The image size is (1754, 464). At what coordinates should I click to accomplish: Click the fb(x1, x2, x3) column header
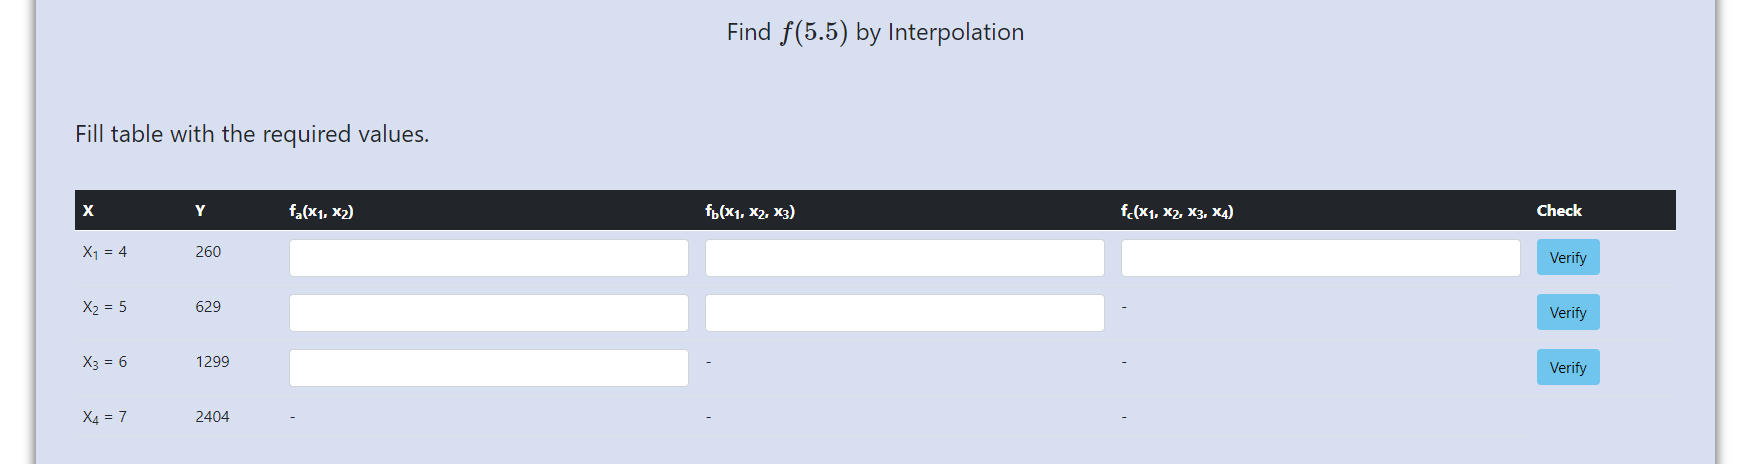coord(750,211)
